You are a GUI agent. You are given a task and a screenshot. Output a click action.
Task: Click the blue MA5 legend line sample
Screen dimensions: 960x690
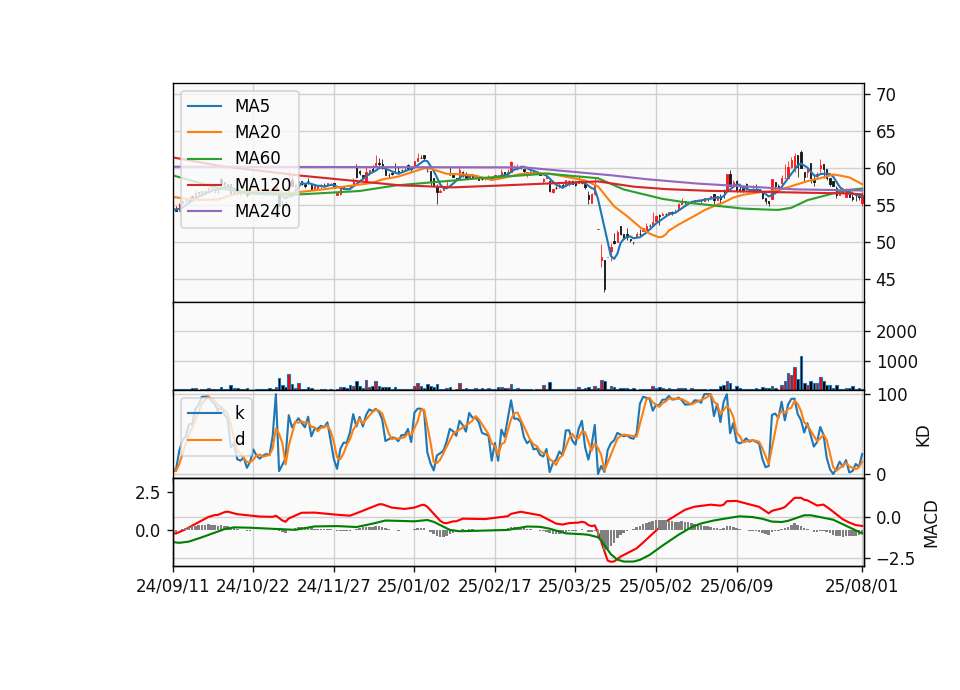point(204,106)
